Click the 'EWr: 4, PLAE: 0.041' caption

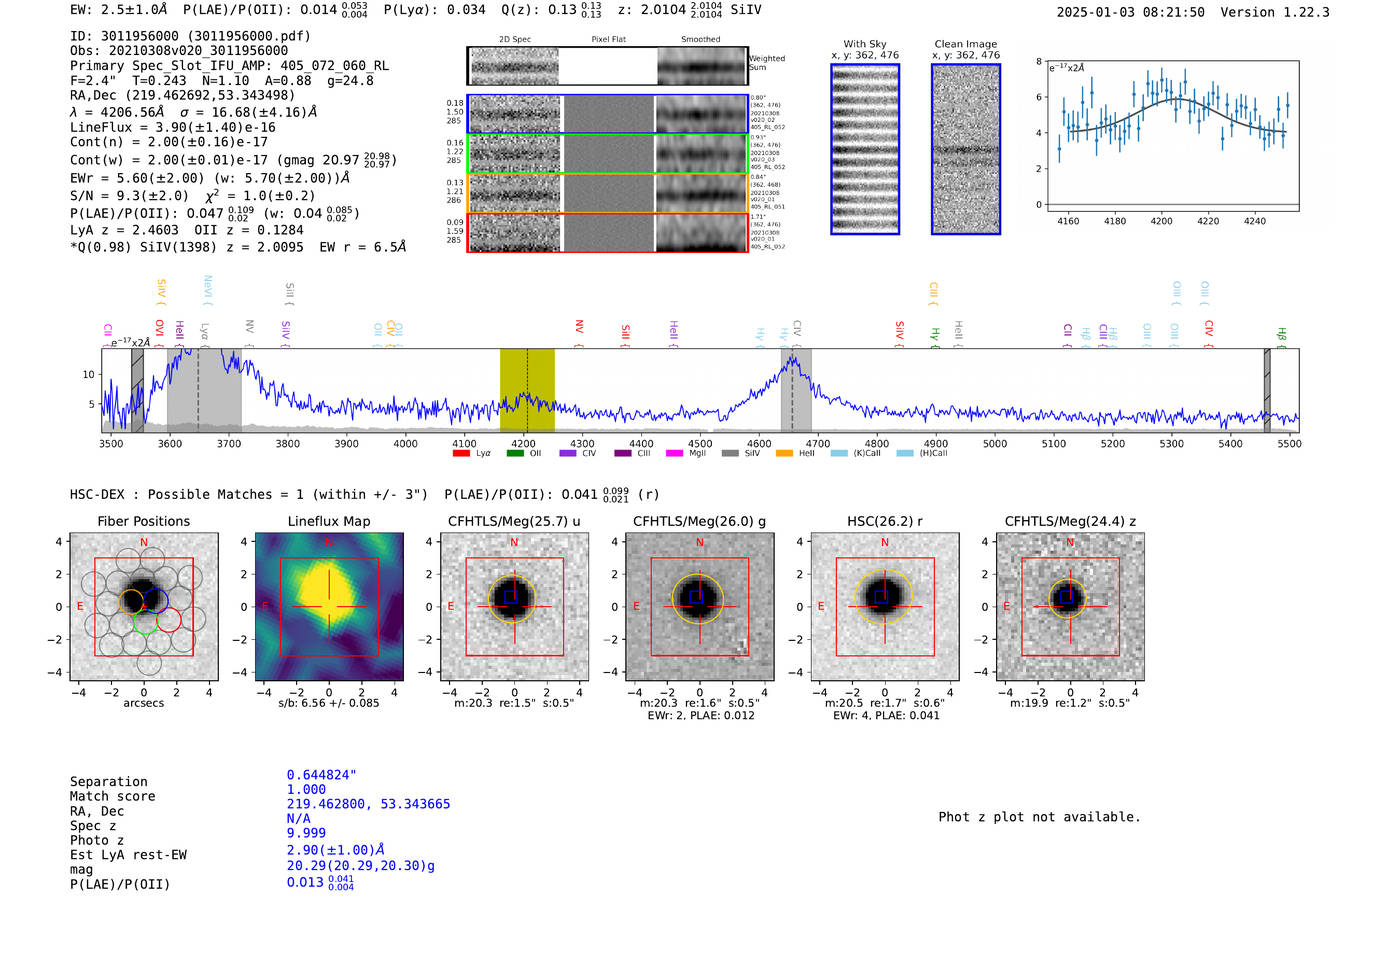886,716
